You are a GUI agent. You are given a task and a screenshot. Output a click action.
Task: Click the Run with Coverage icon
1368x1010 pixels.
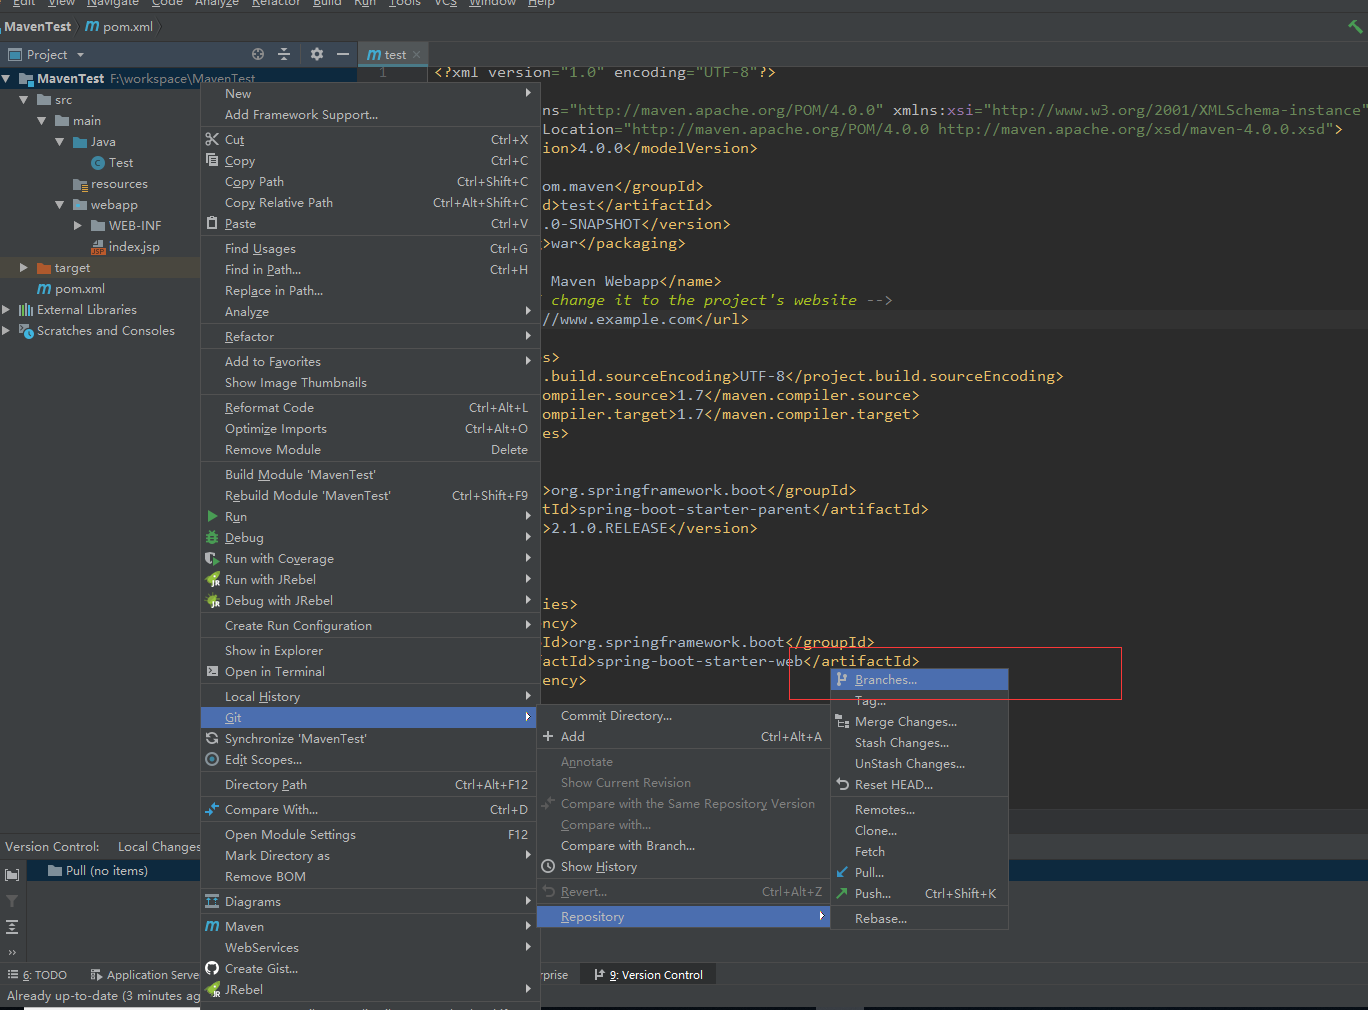[x=212, y=558]
